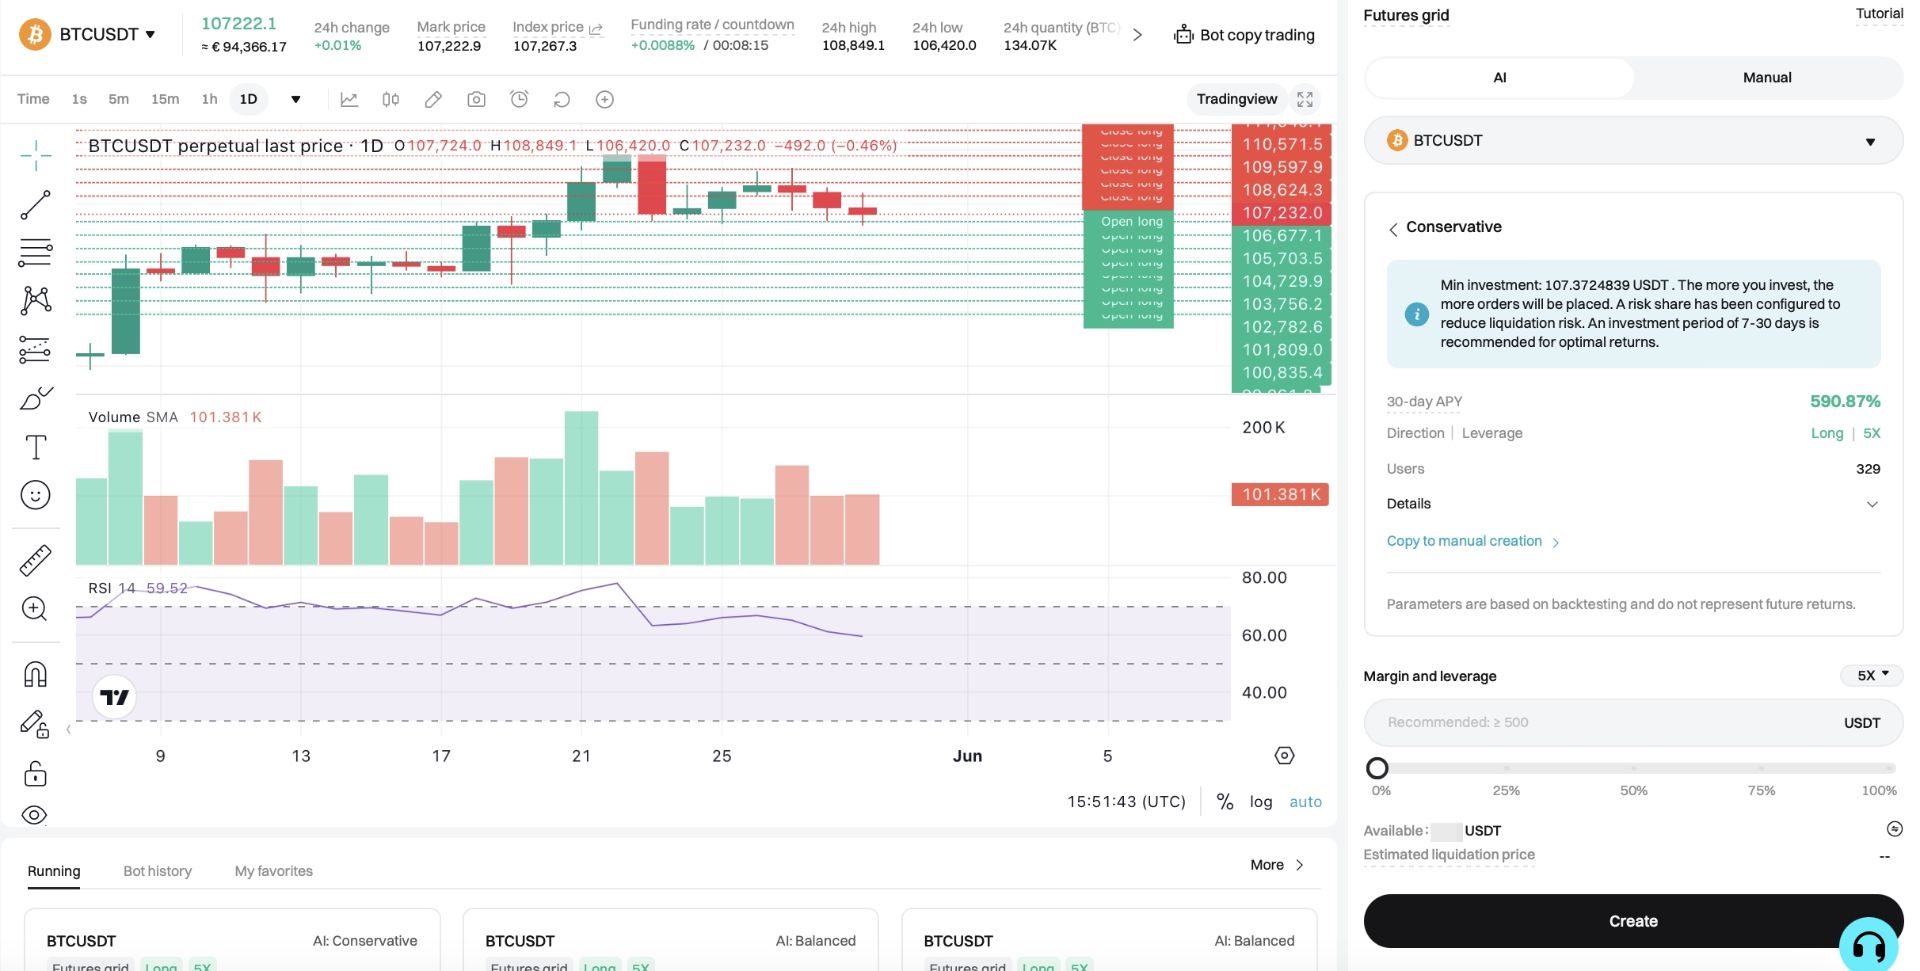Image resolution: width=1920 pixels, height=971 pixels.
Task: Expand More running bots
Action: coord(1277,865)
